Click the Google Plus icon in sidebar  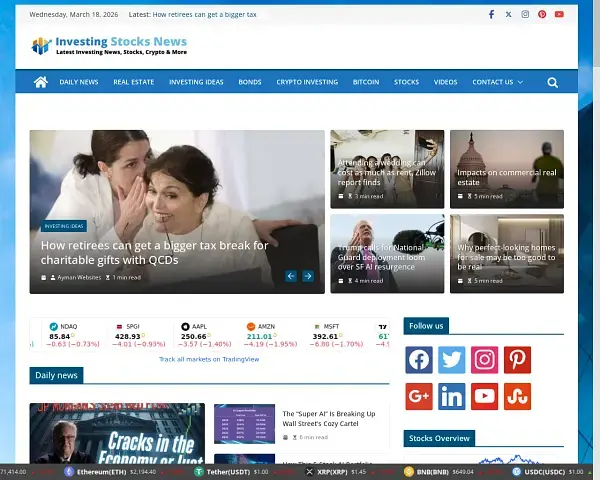click(419, 397)
